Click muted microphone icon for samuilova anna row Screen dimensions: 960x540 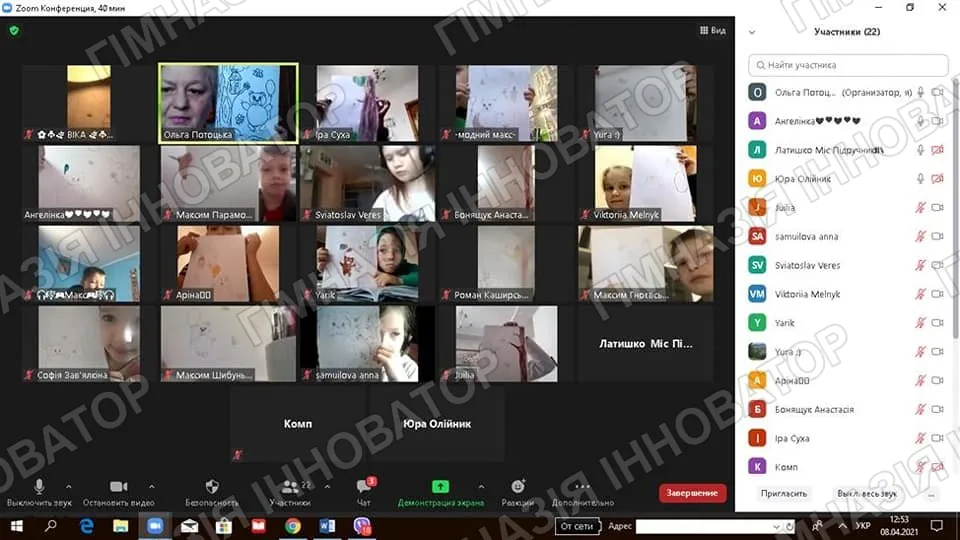[x=920, y=236]
